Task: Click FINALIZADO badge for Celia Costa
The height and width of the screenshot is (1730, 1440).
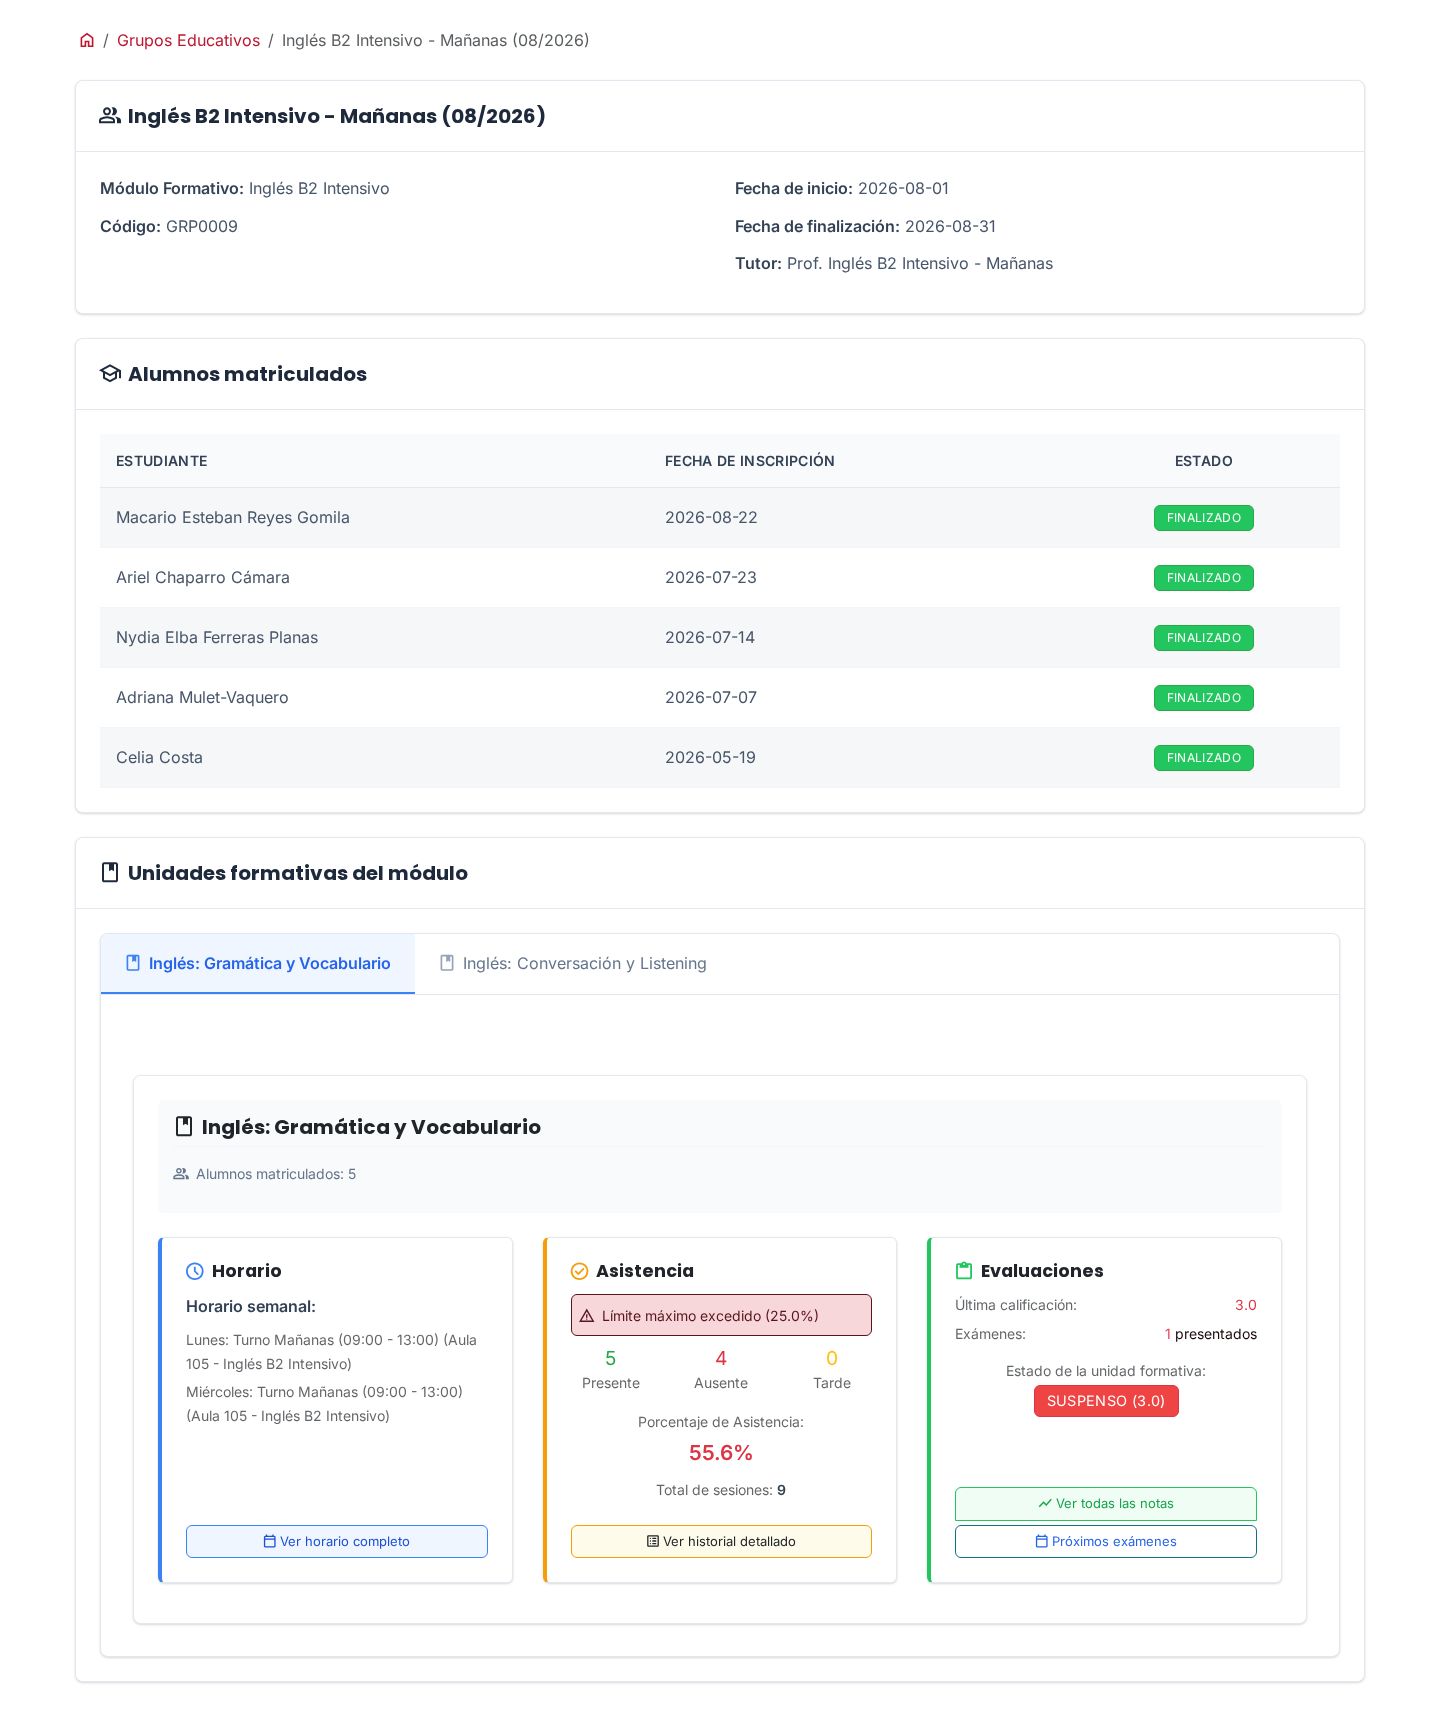Action: (1204, 758)
